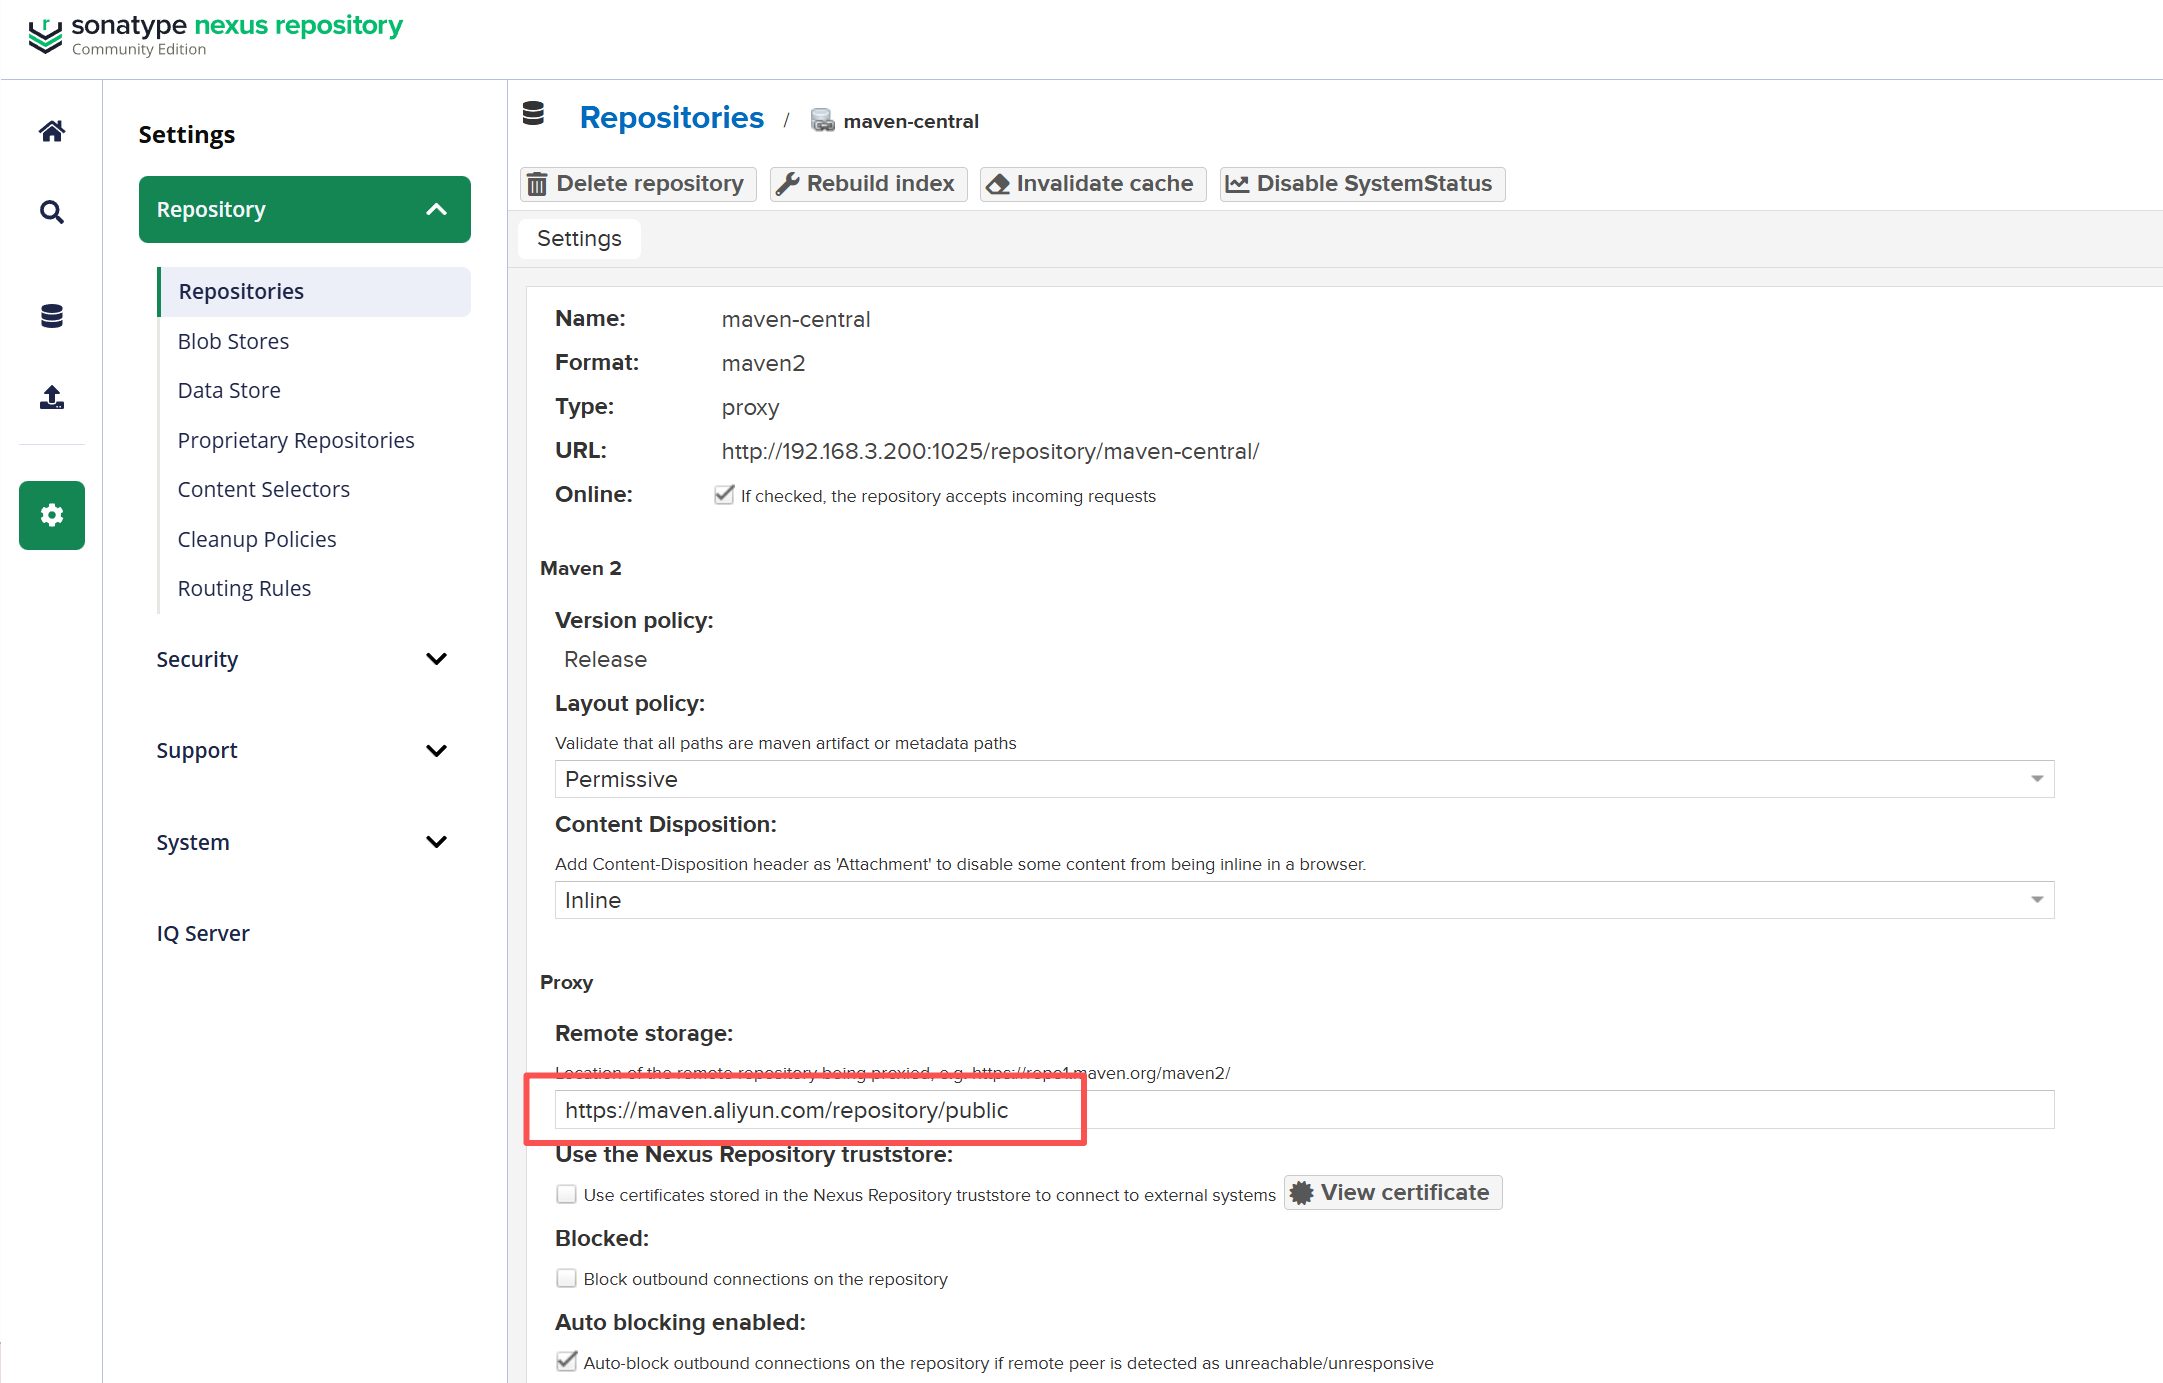
Task: Open the browse database sidebar icon
Action: (x=52, y=316)
